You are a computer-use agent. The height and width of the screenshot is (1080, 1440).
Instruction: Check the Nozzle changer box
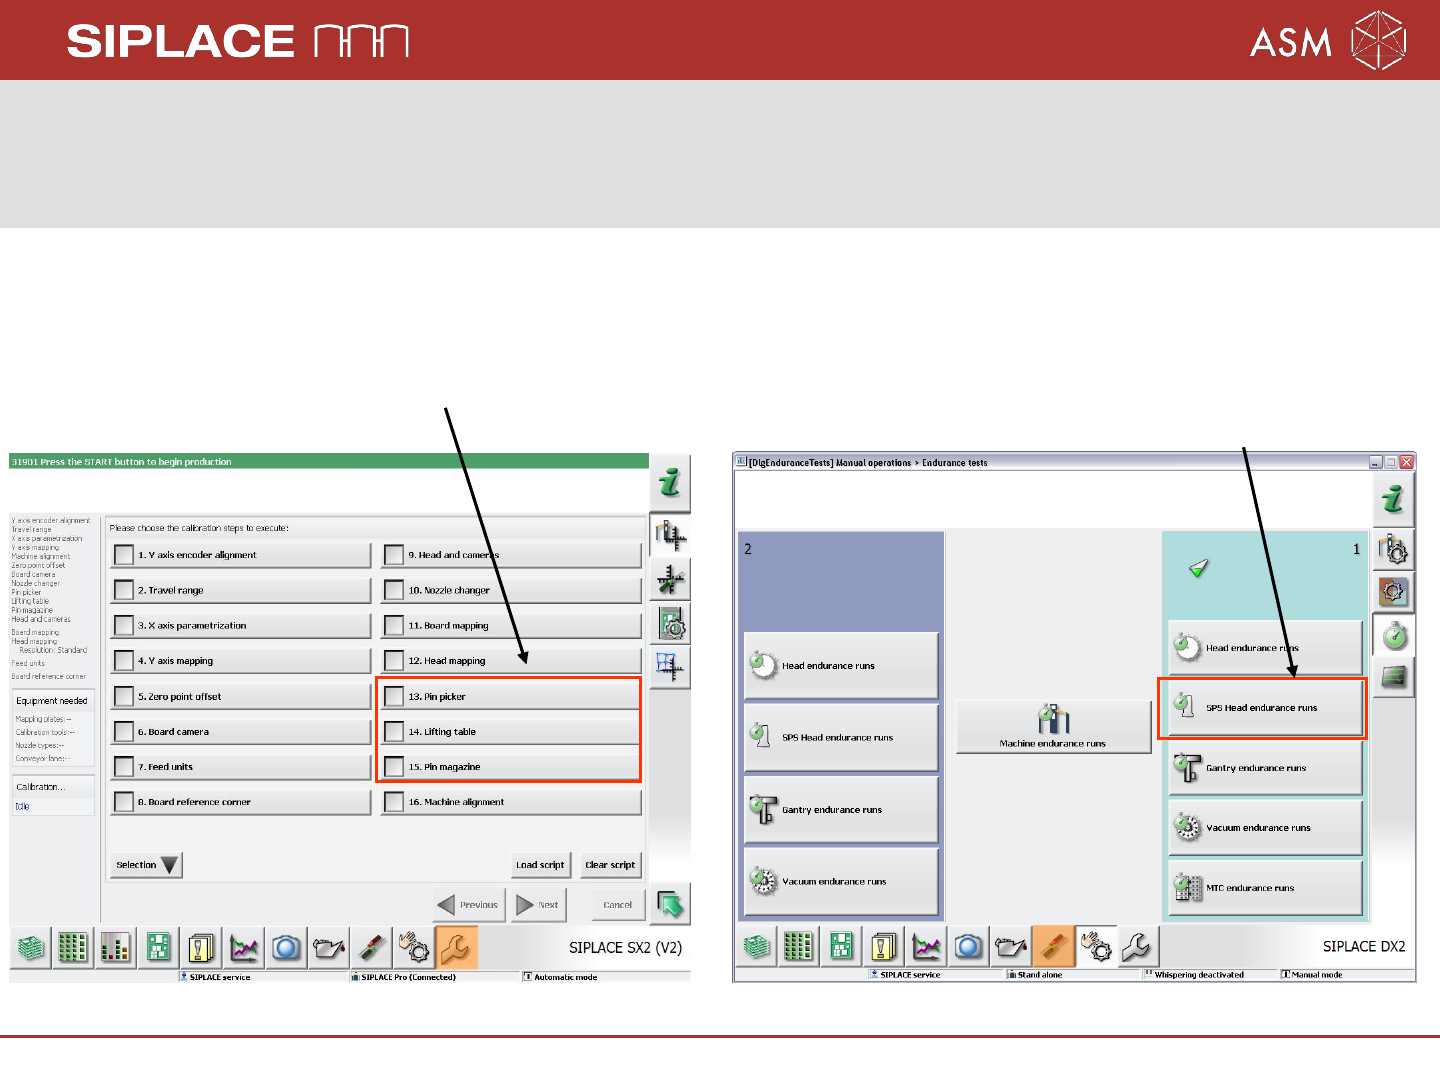click(x=394, y=590)
